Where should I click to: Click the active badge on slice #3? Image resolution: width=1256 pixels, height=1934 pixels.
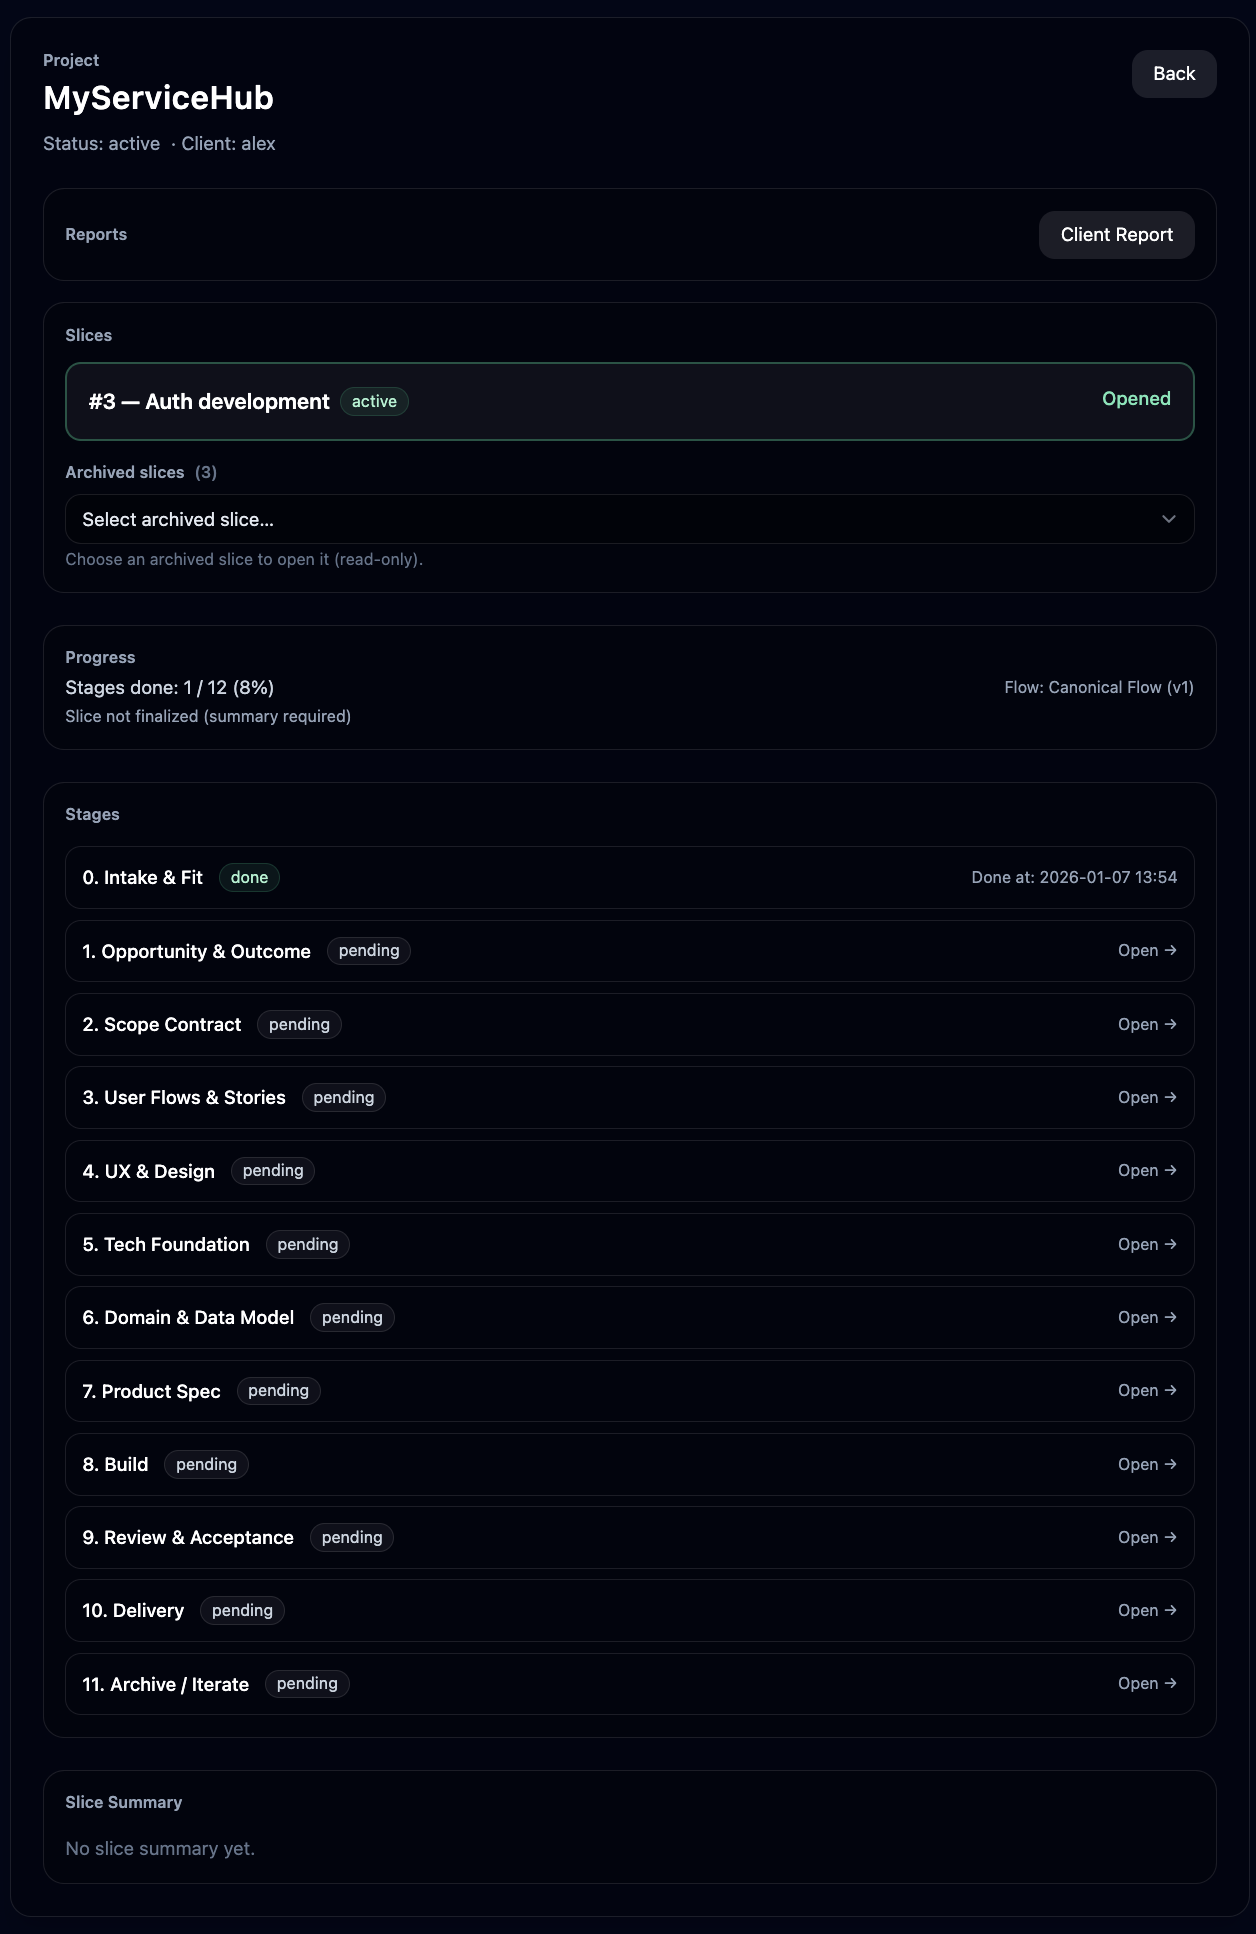pos(374,402)
